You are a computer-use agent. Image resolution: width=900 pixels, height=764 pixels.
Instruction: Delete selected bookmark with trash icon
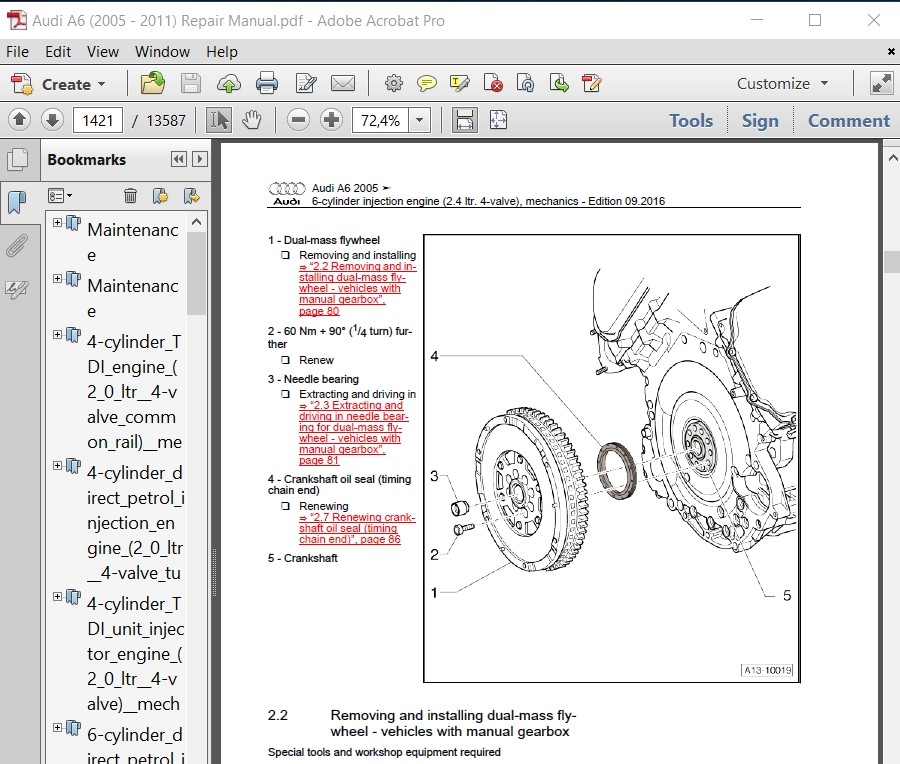[130, 195]
